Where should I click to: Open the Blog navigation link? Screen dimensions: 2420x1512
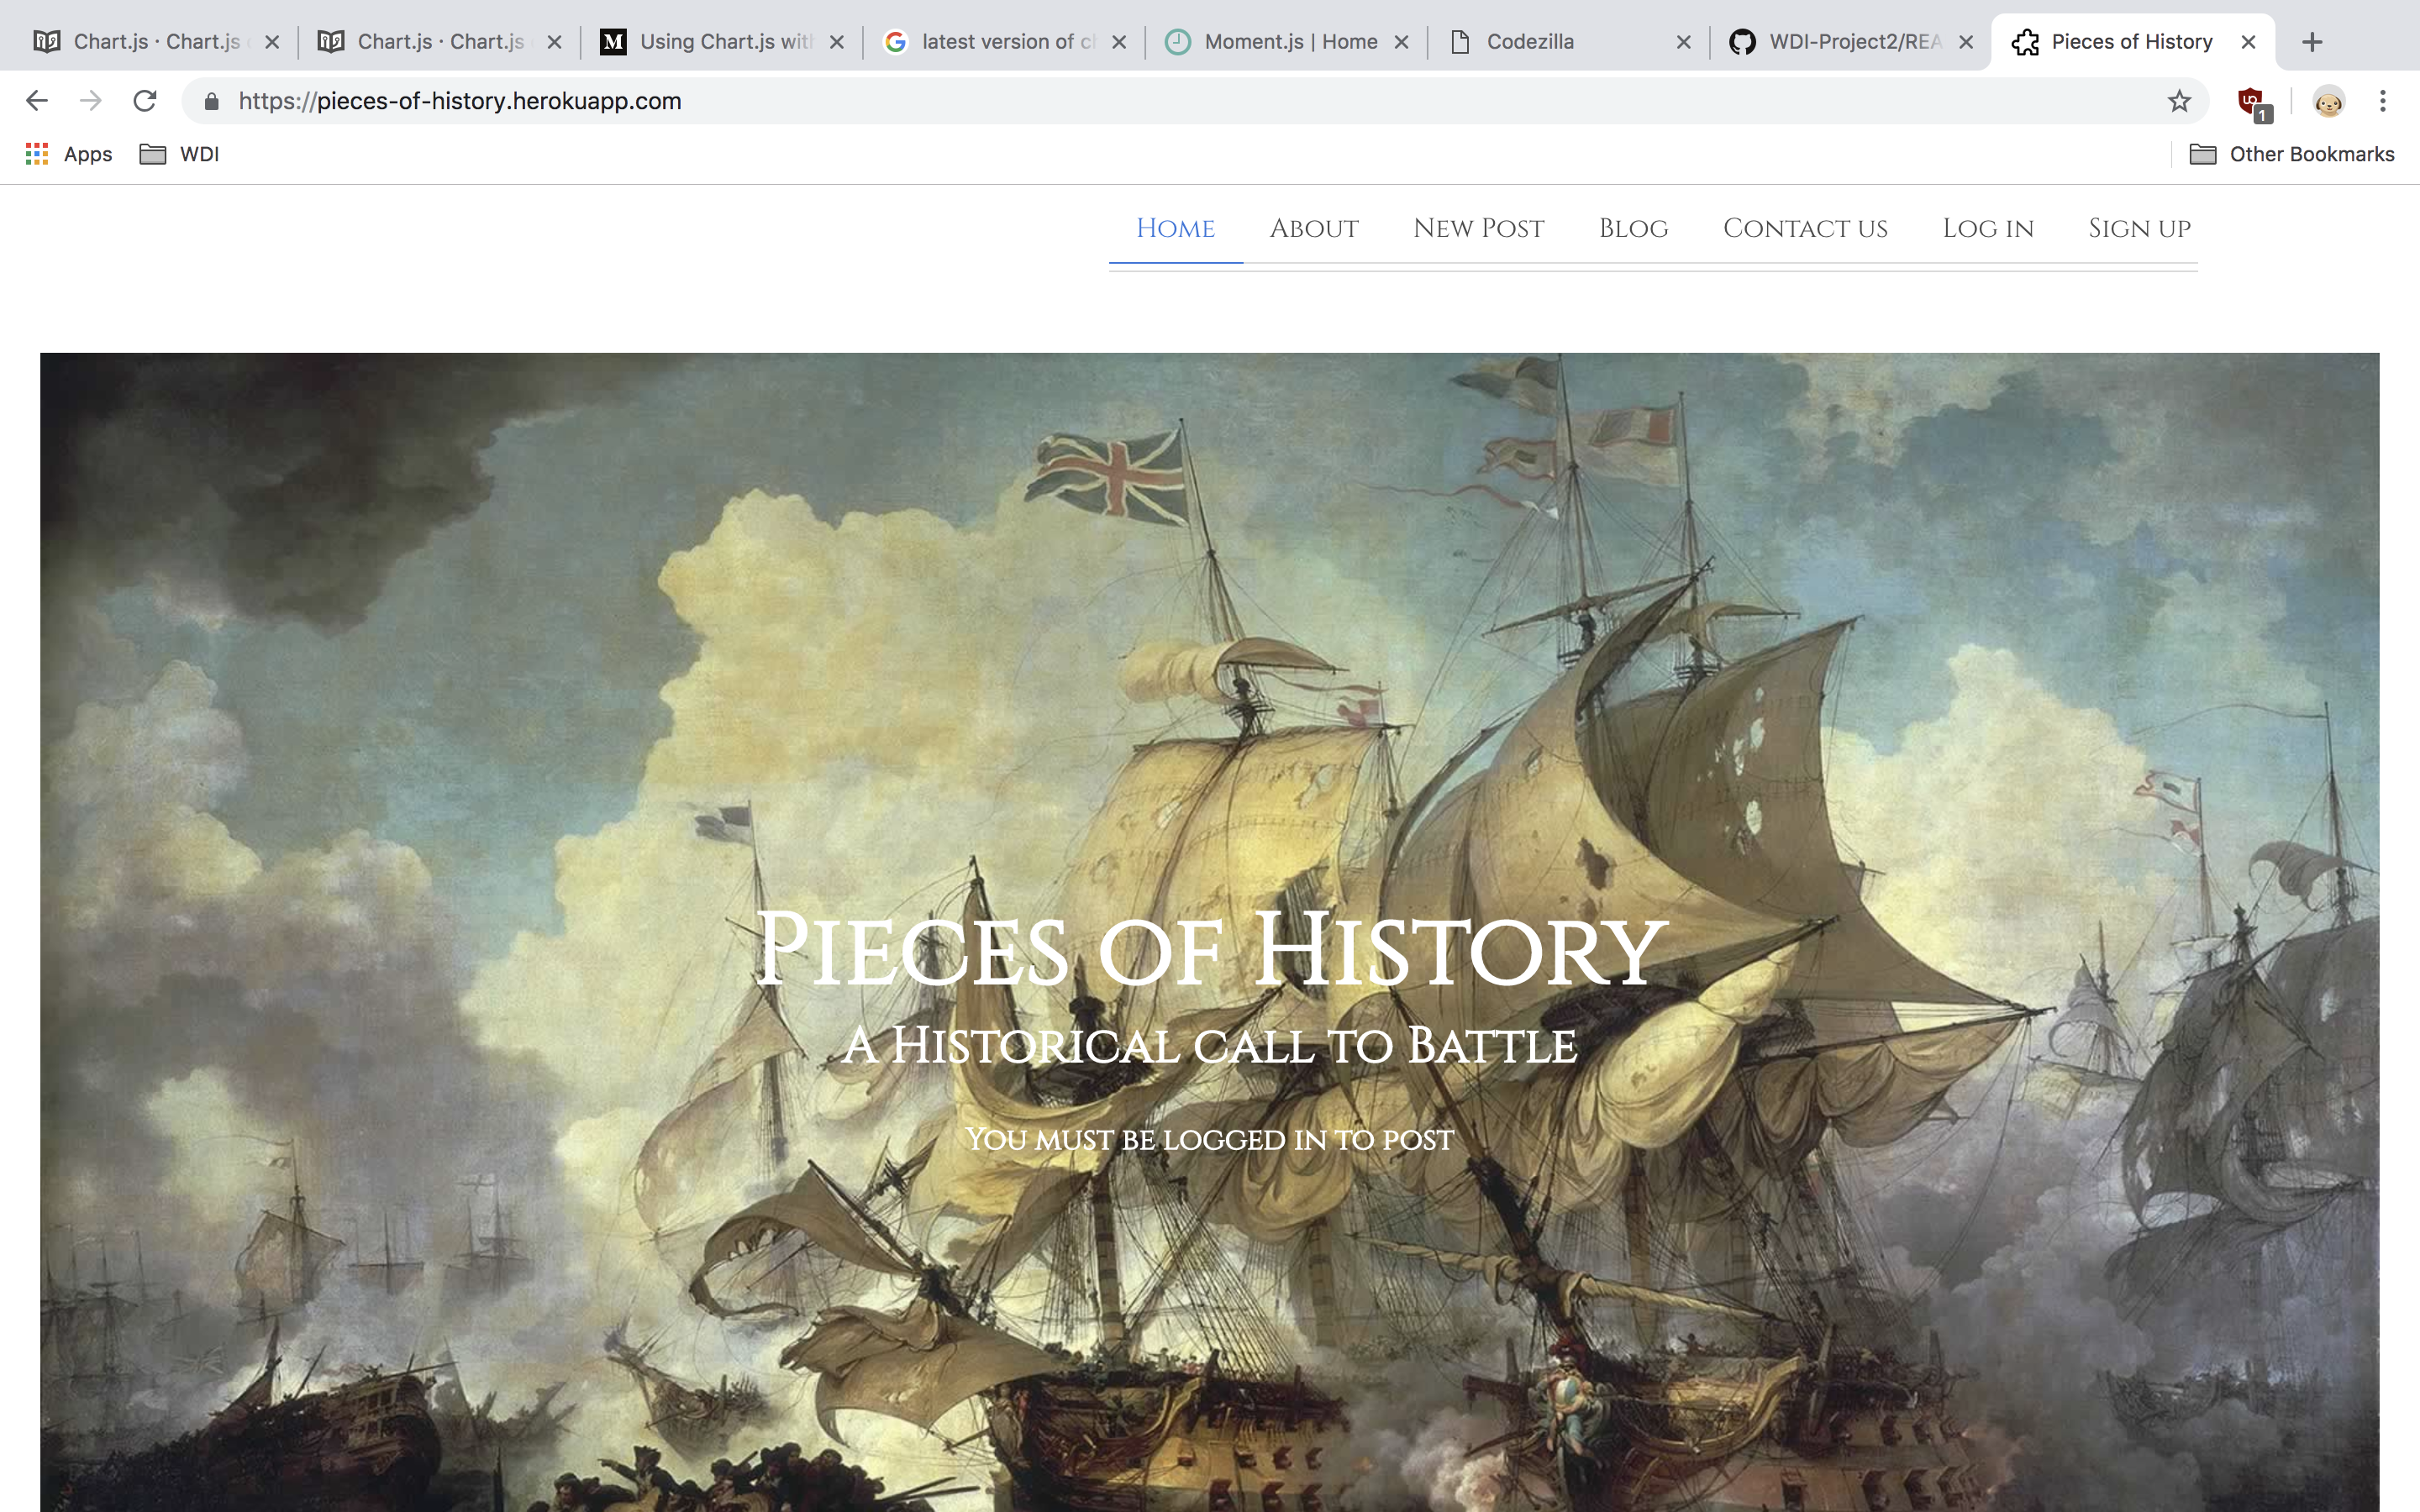pos(1633,228)
